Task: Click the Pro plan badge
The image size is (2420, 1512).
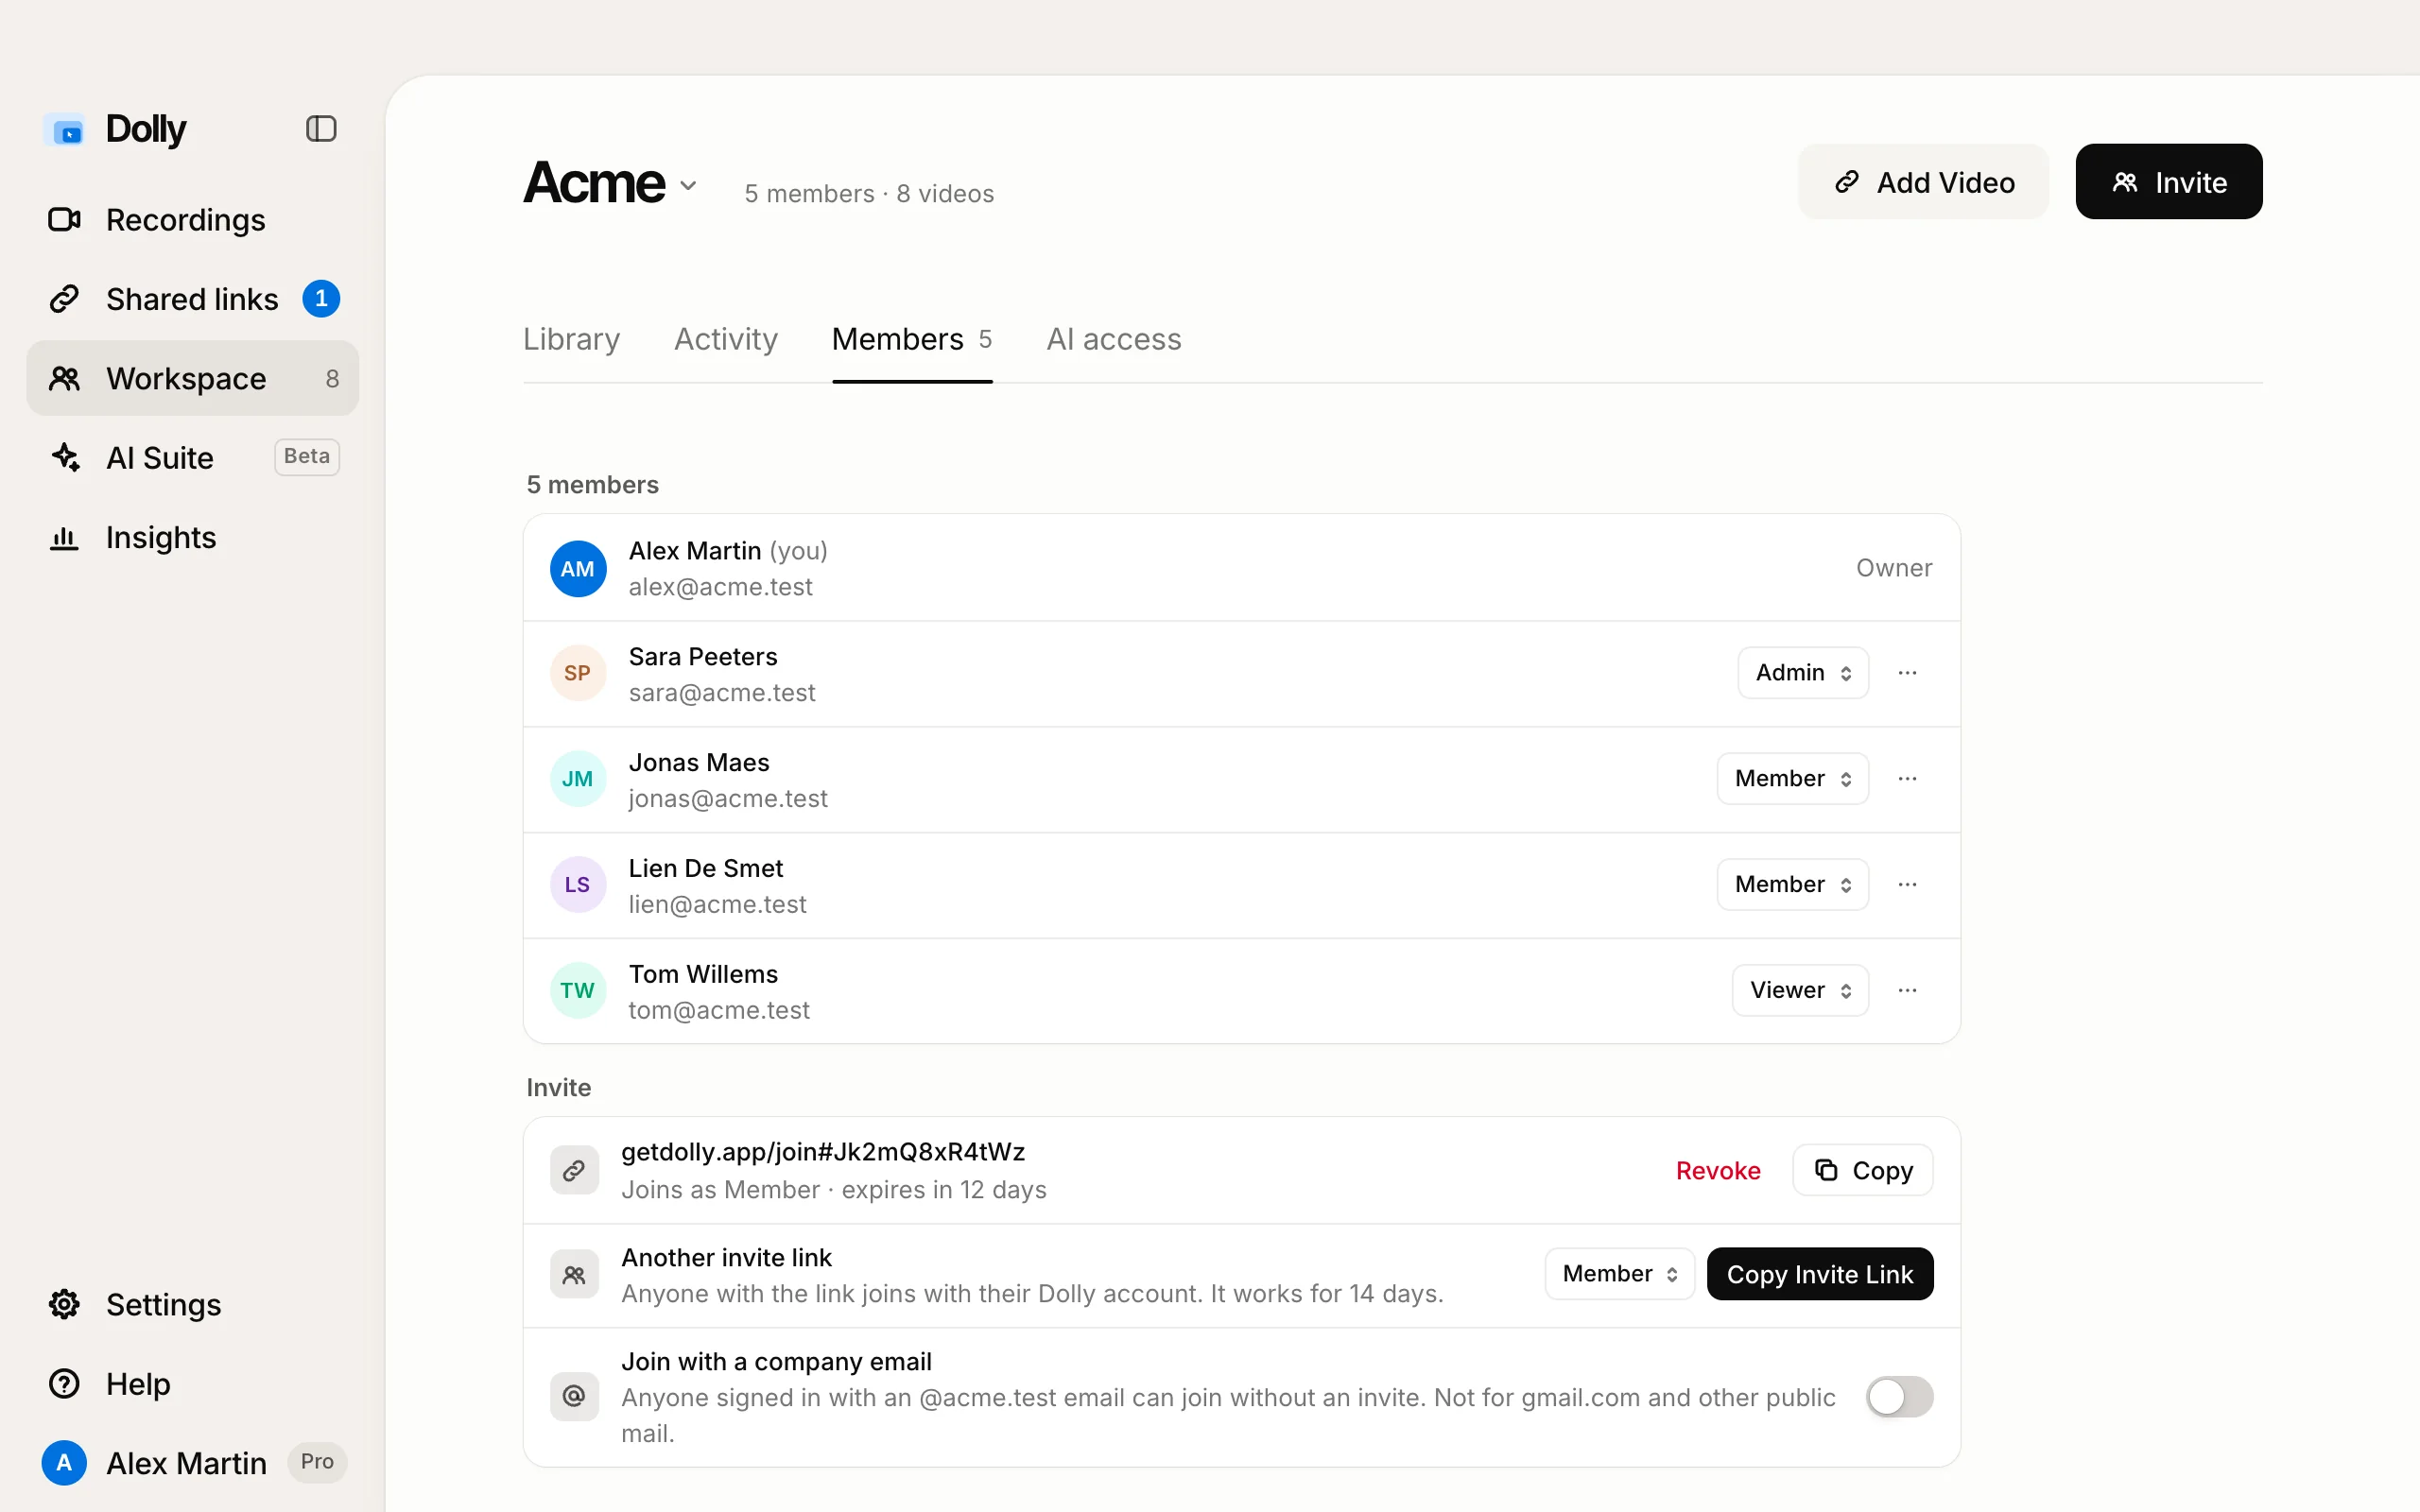Action: [x=317, y=1462]
